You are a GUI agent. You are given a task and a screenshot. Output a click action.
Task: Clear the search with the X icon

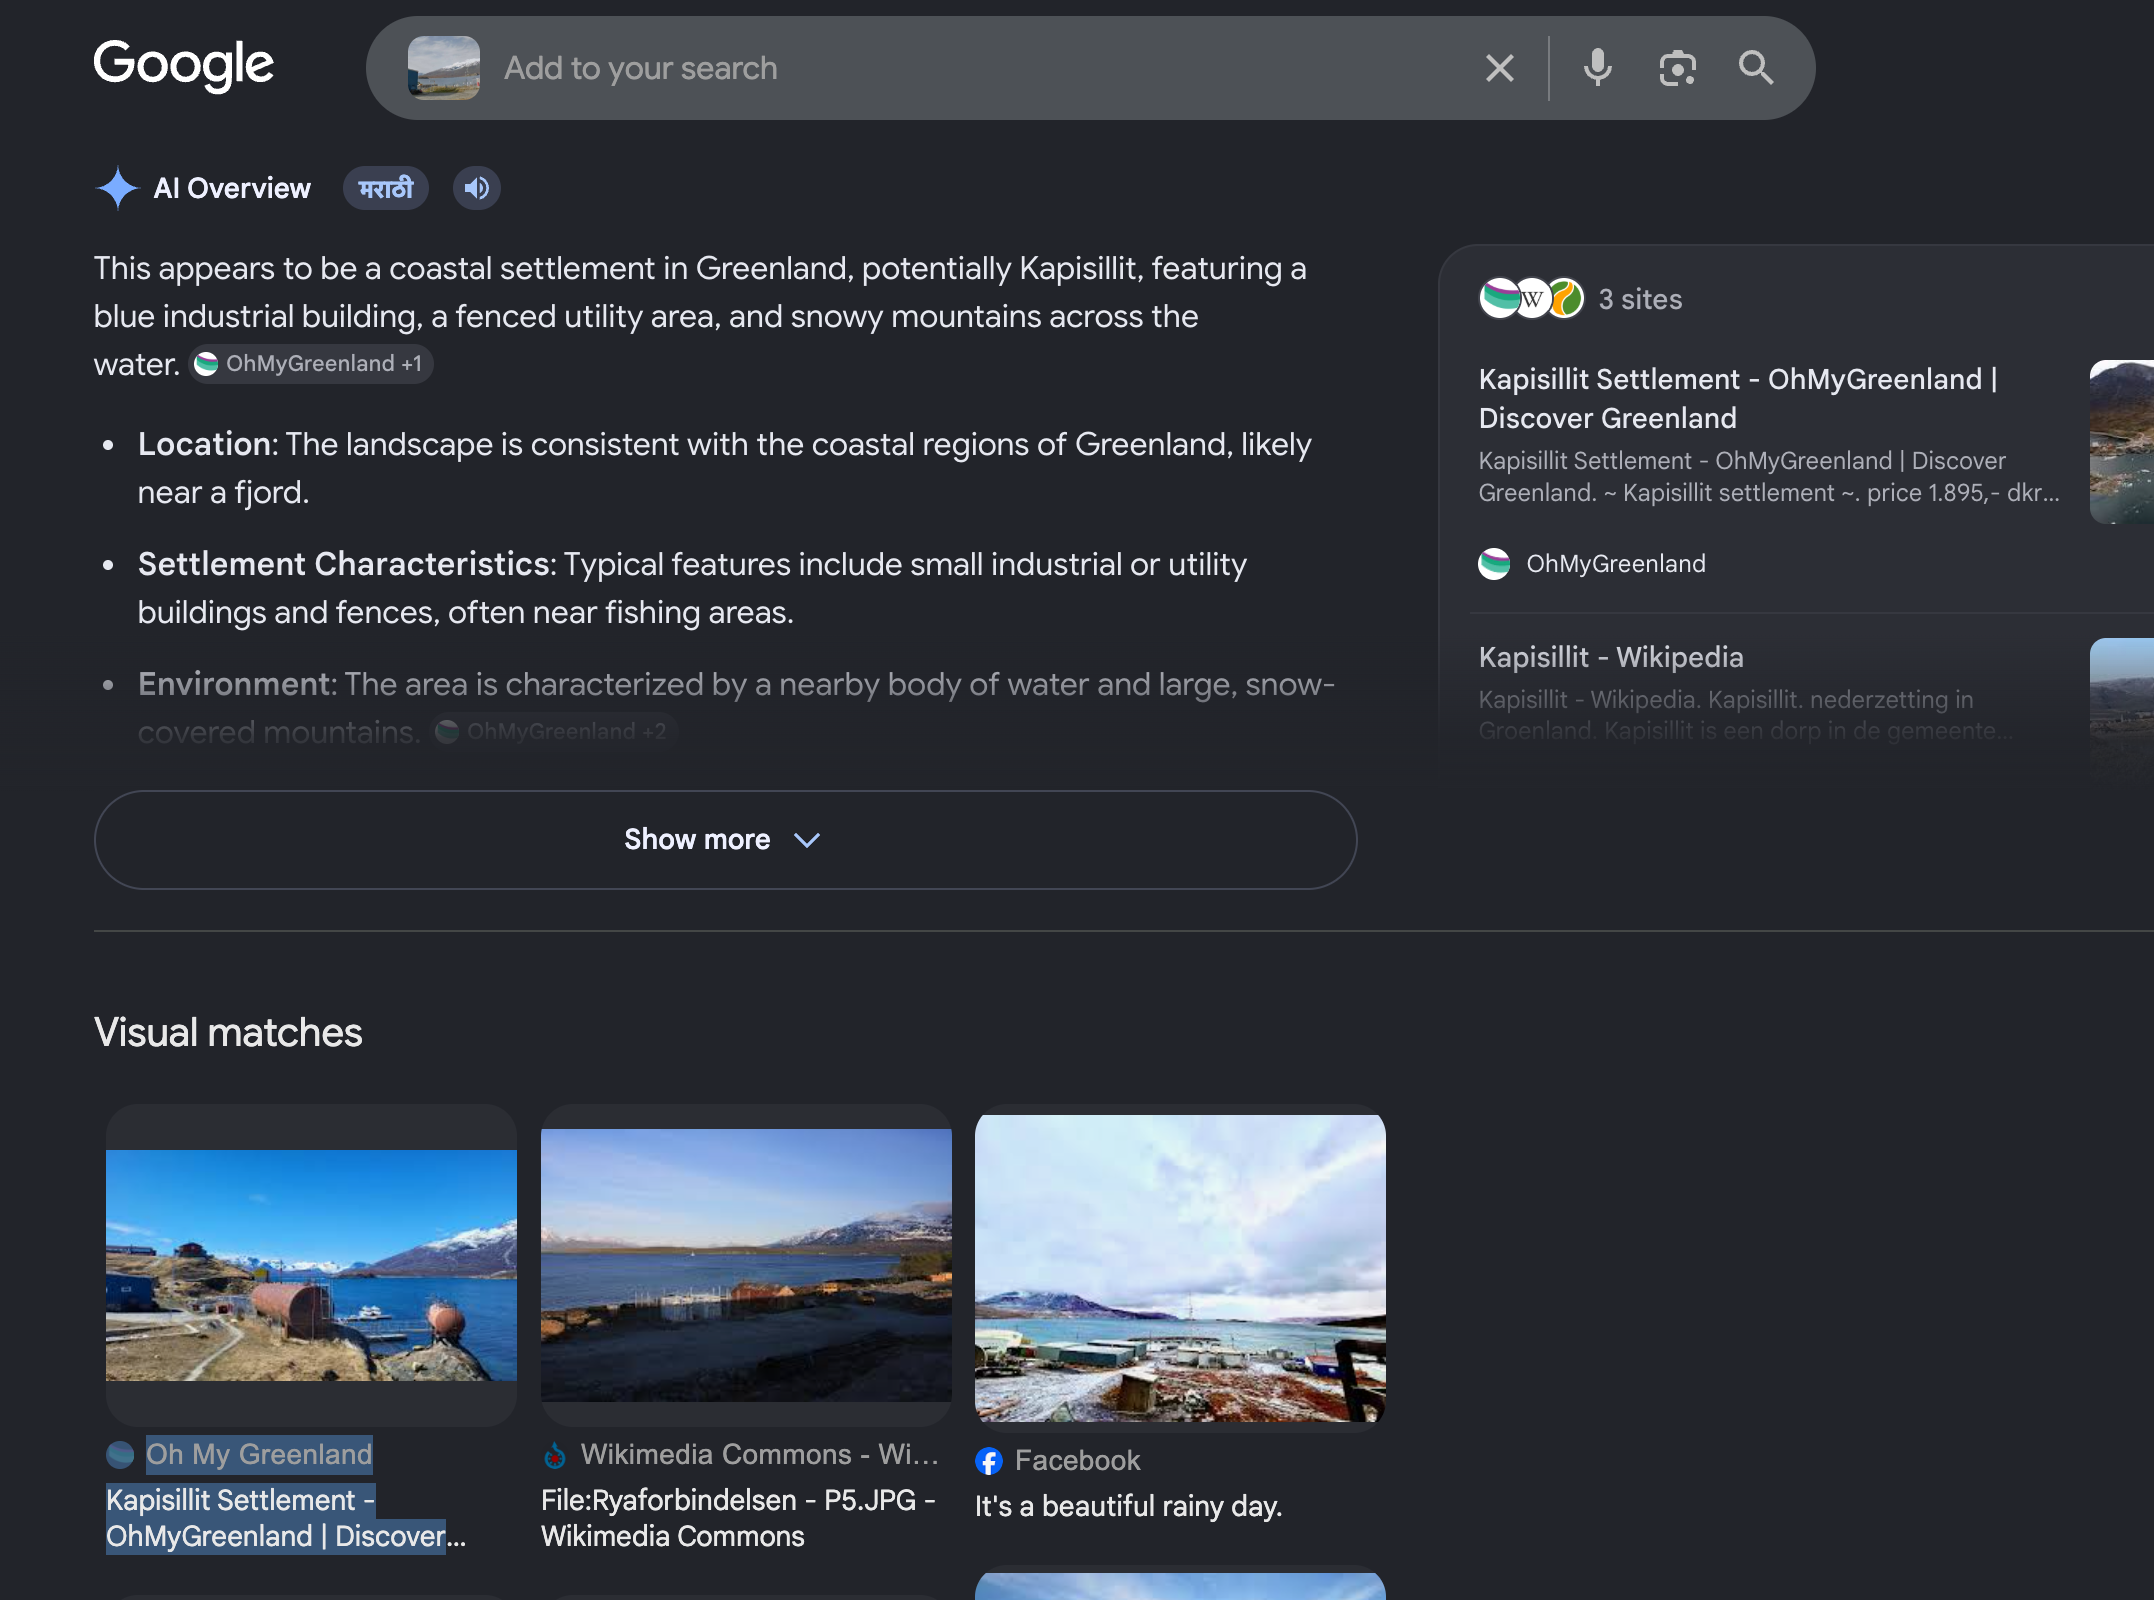(x=1499, y=68)
